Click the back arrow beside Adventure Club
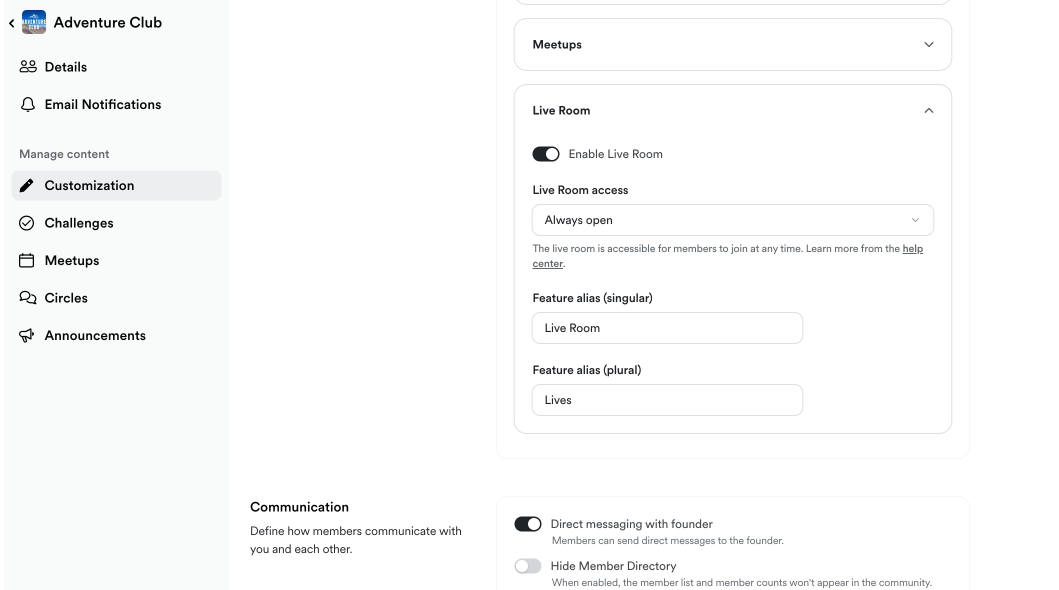1059x590 pixels. tap(11, 23)
